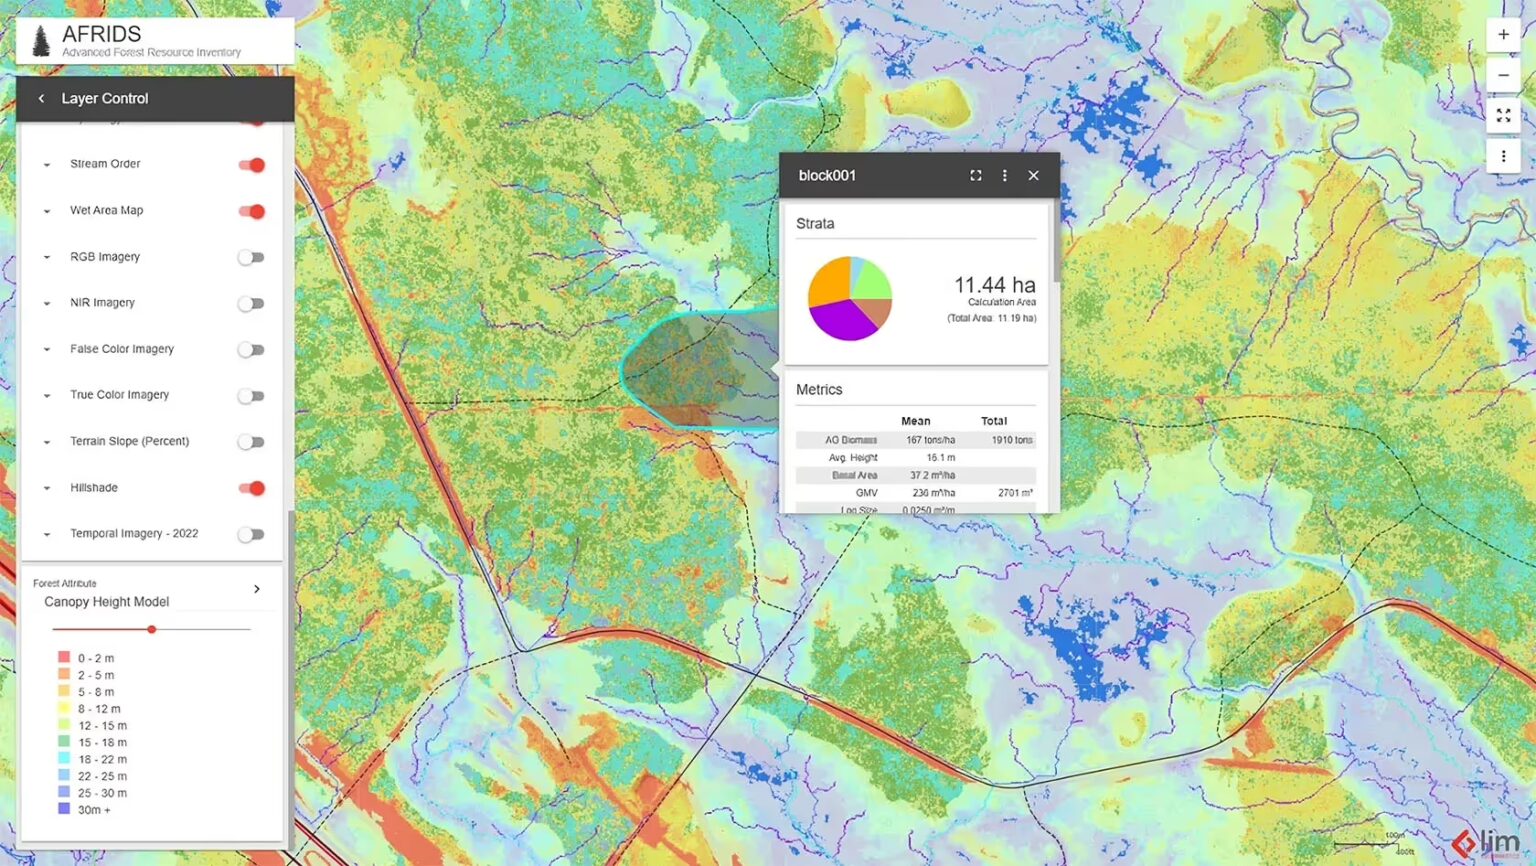Viewport: 1536px width, 866px height.
Task: Click the 30m+ blue color swatch
Action: click(63, 810)
